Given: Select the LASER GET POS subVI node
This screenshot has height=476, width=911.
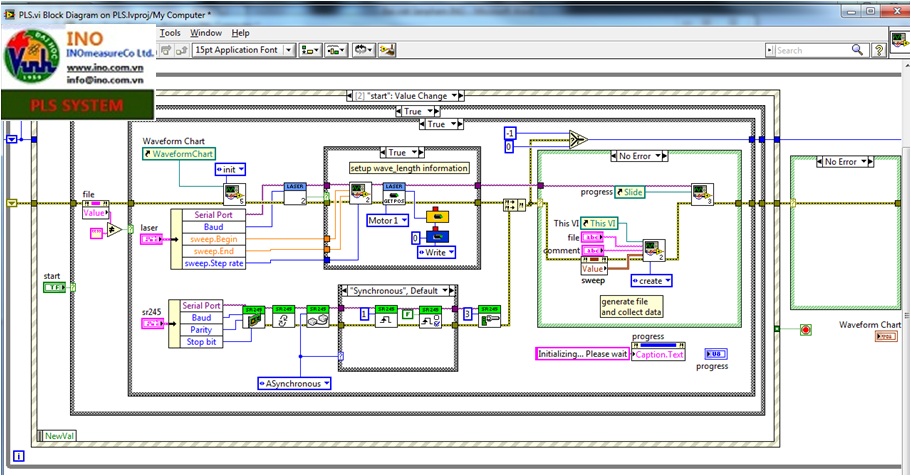Looking at the screenshot, I should click(395, 192).
